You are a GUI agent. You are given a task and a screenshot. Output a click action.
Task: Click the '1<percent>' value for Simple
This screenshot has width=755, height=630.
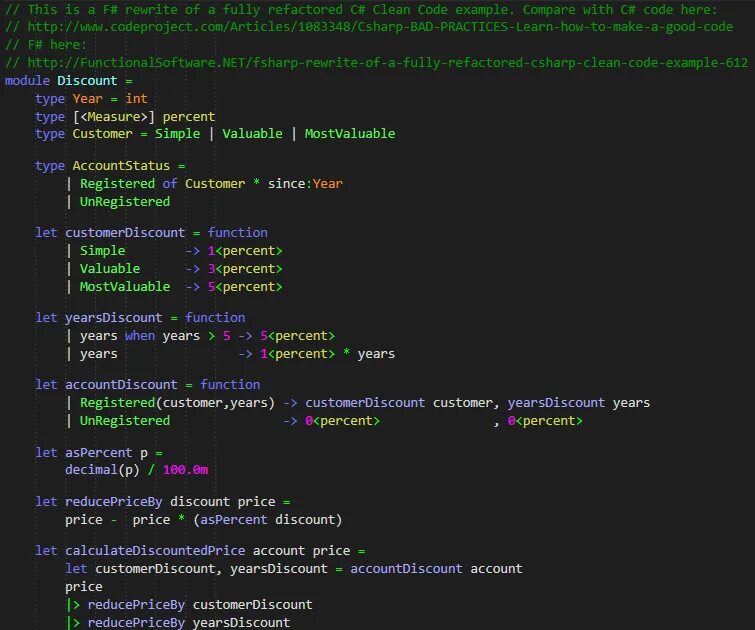coord(245,251)
